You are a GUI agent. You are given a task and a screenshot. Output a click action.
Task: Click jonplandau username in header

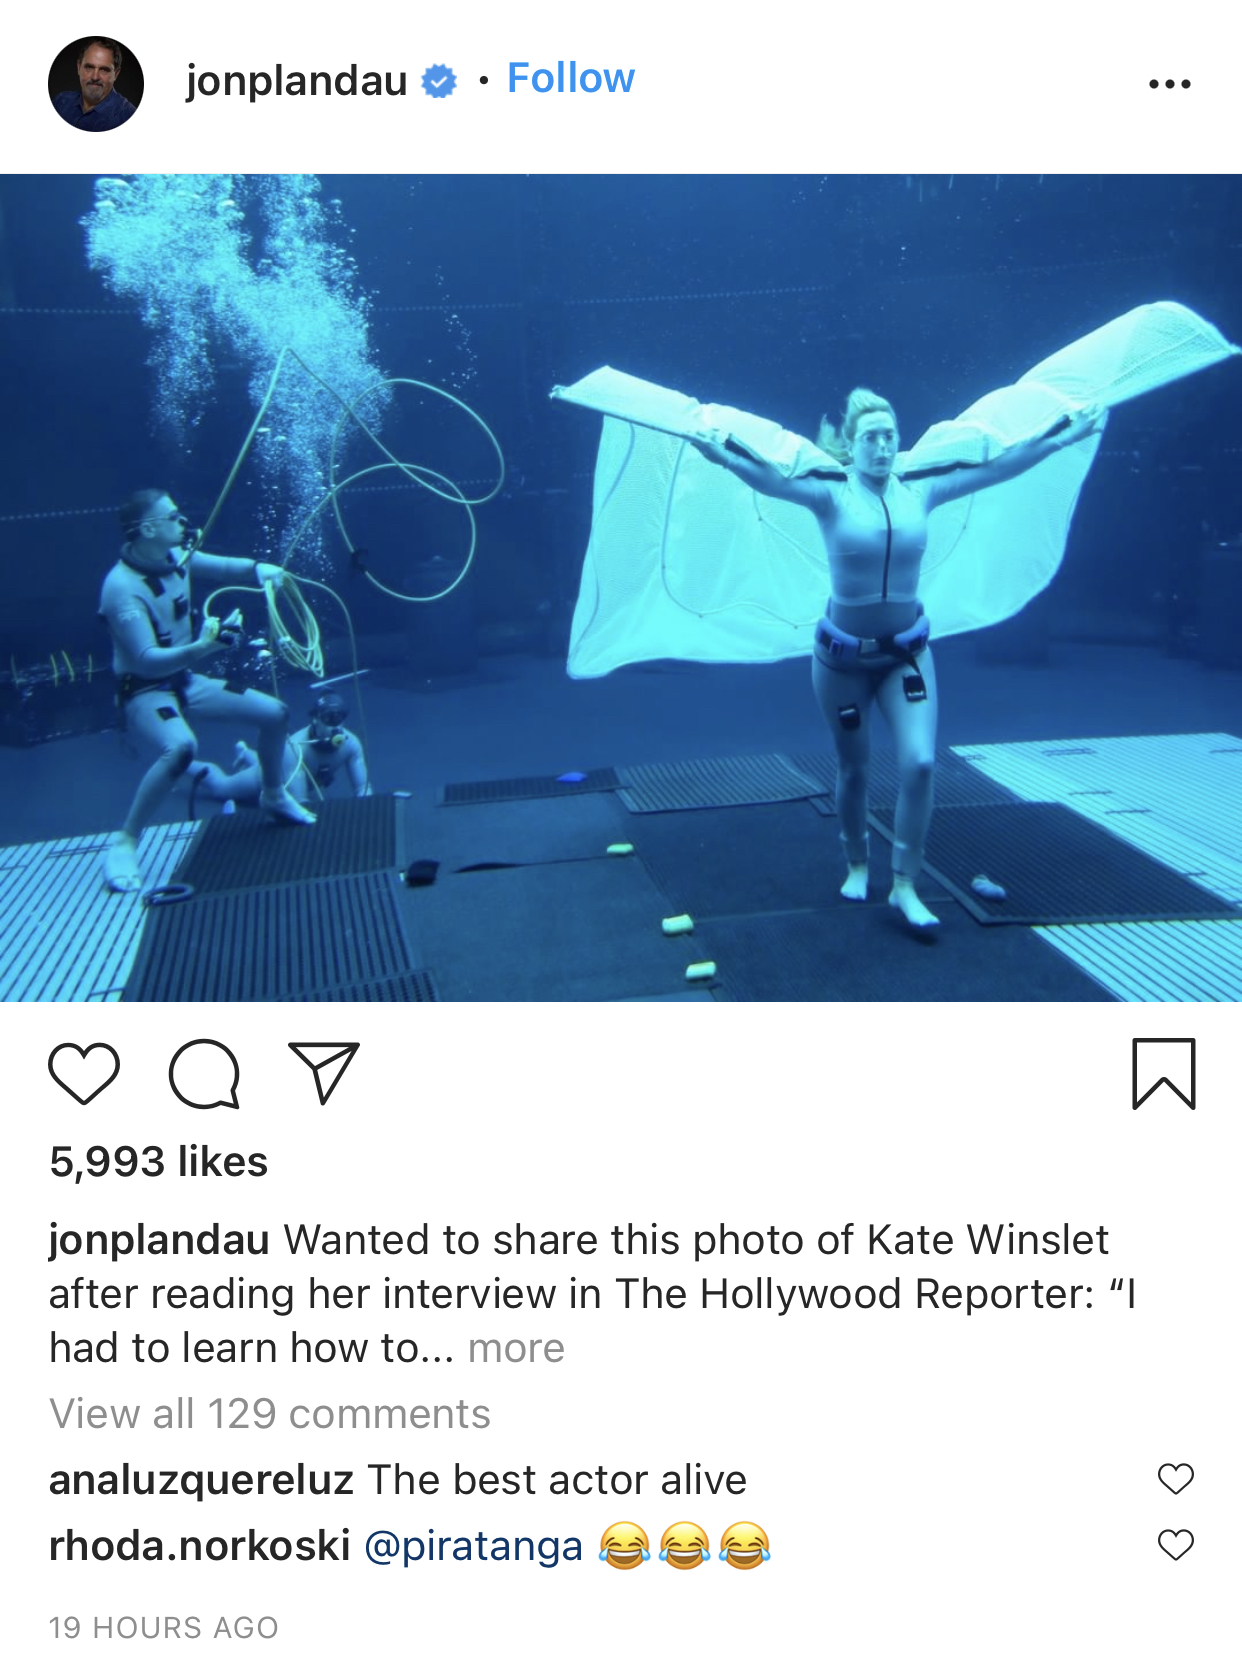click(297, 80)
